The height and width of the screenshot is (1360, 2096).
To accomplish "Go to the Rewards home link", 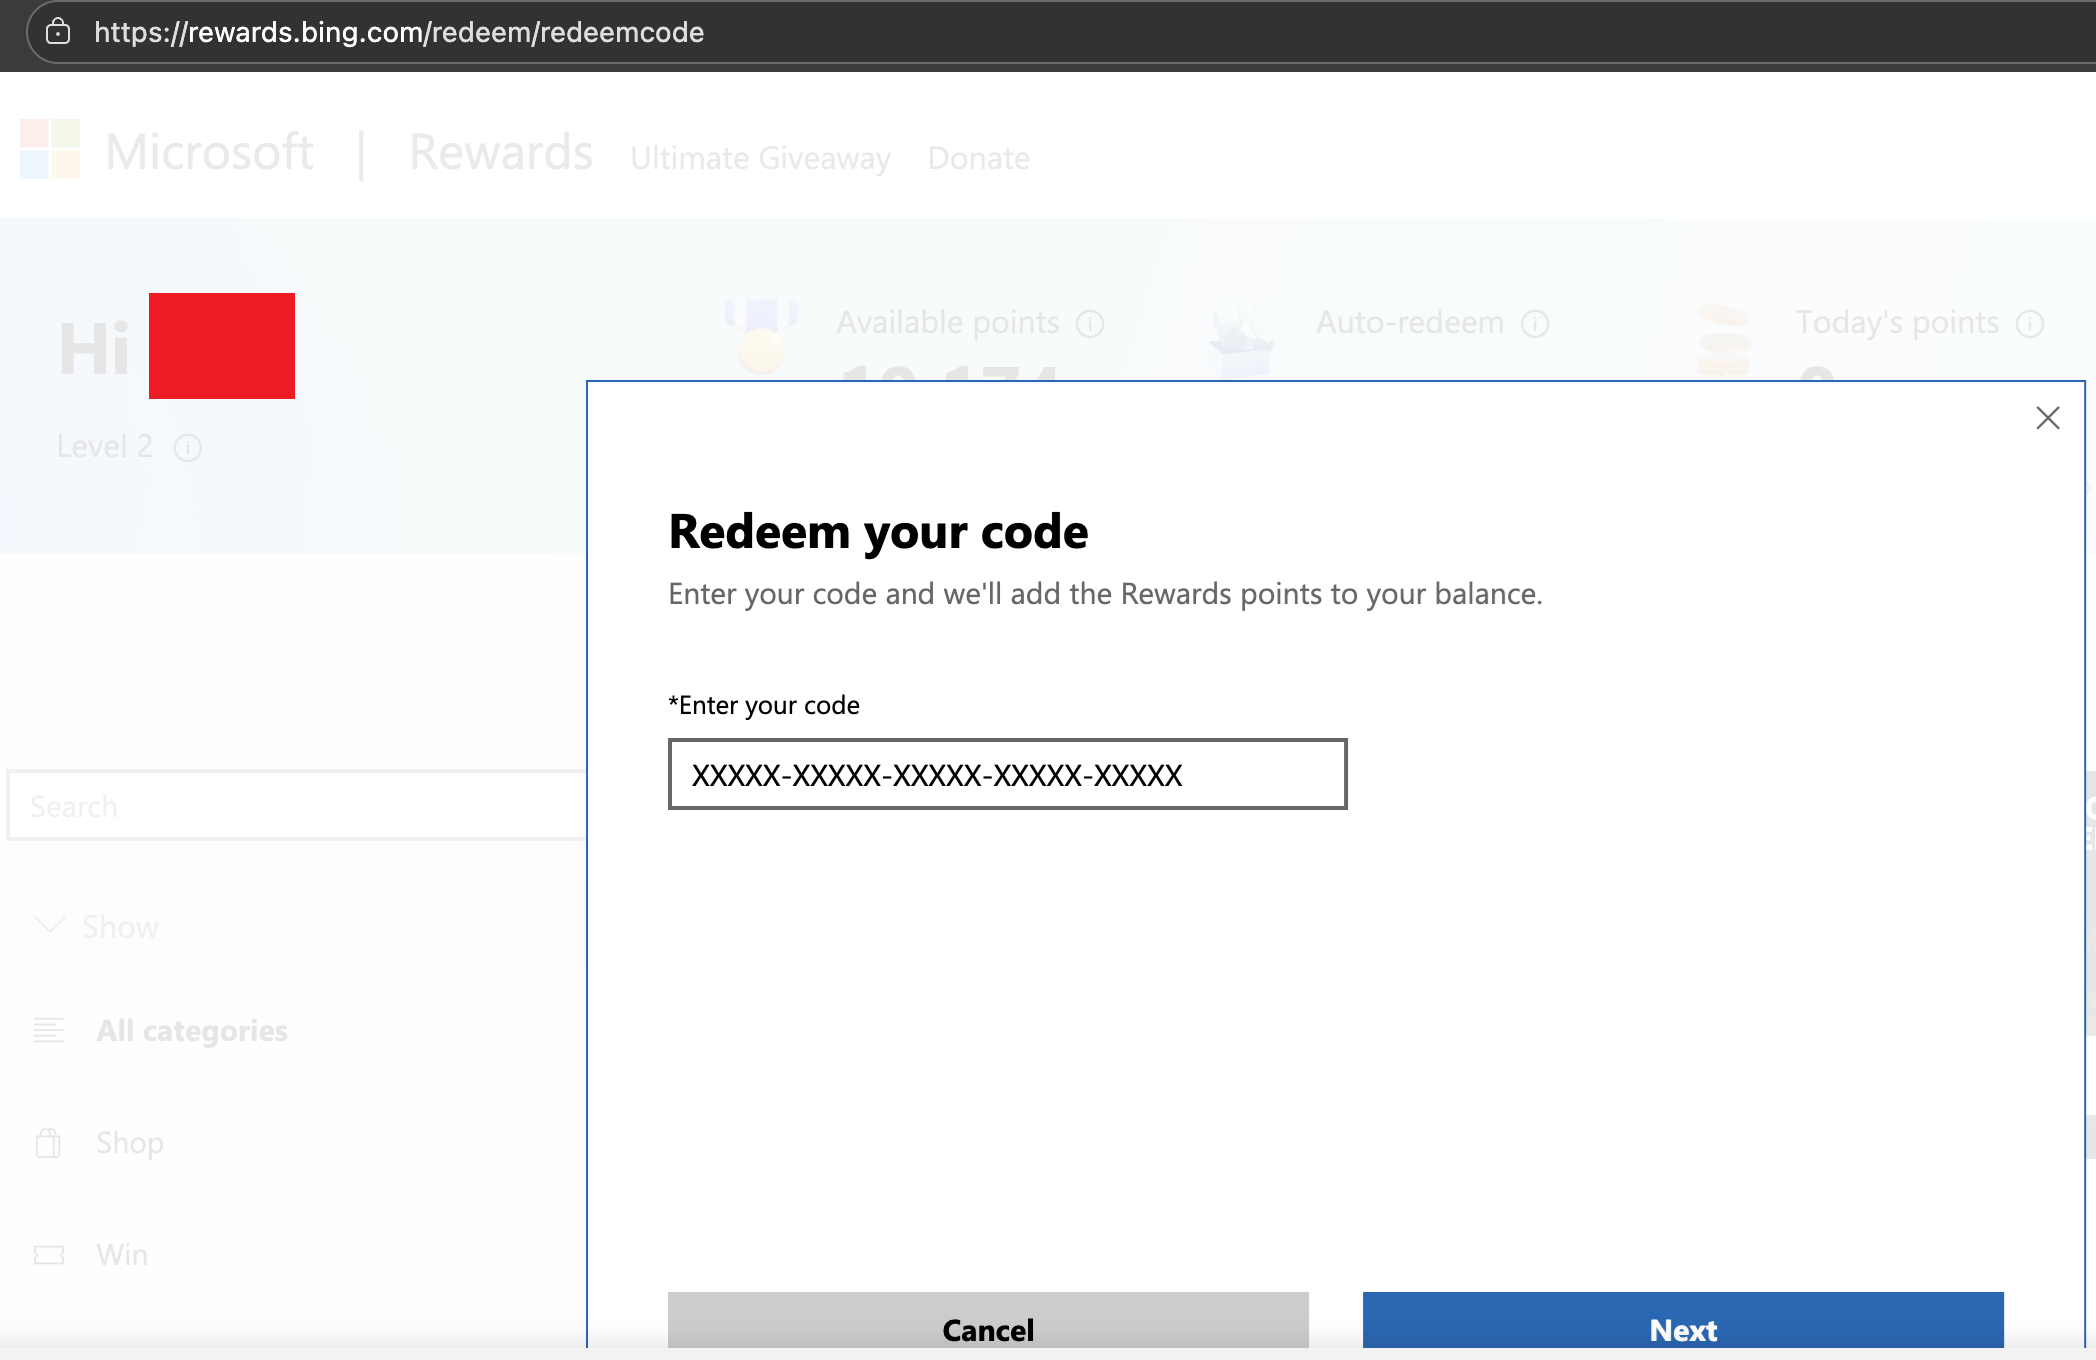I will tap(500, 152).
